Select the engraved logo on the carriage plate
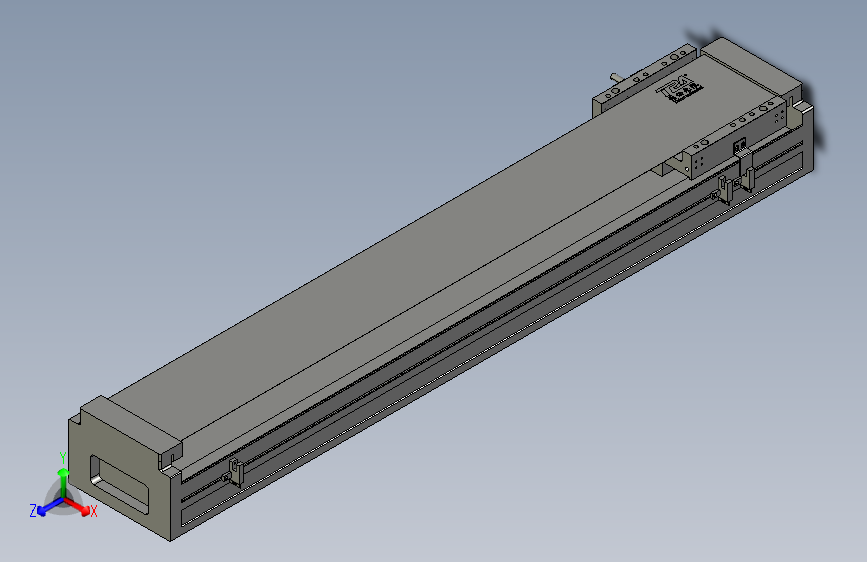 point(679,89)
